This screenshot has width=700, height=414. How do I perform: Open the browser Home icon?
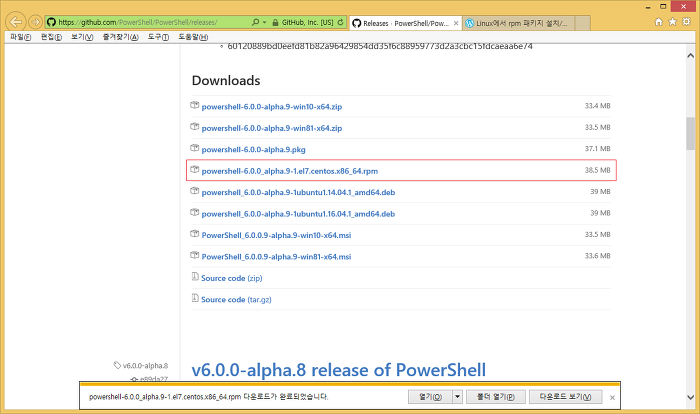(658, 21)
